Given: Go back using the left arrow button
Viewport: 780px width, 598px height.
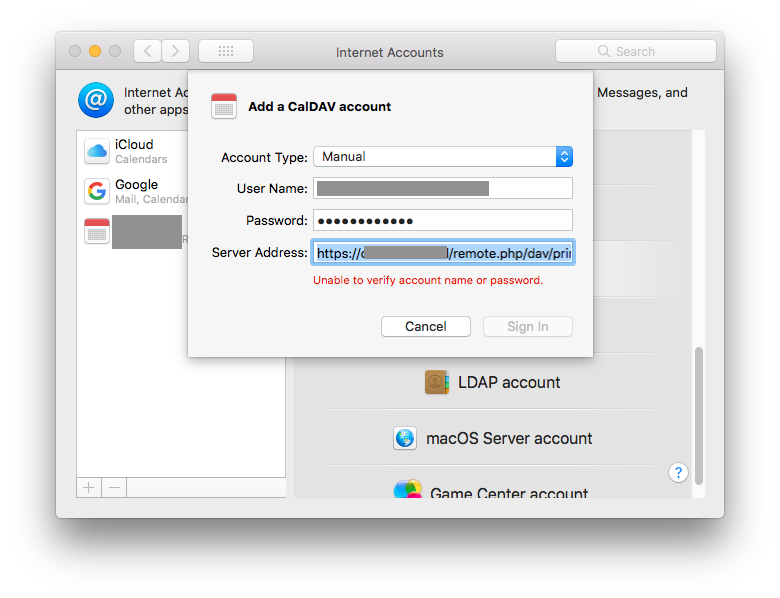Looking at the screenshot, I should [x=147, y=51].
